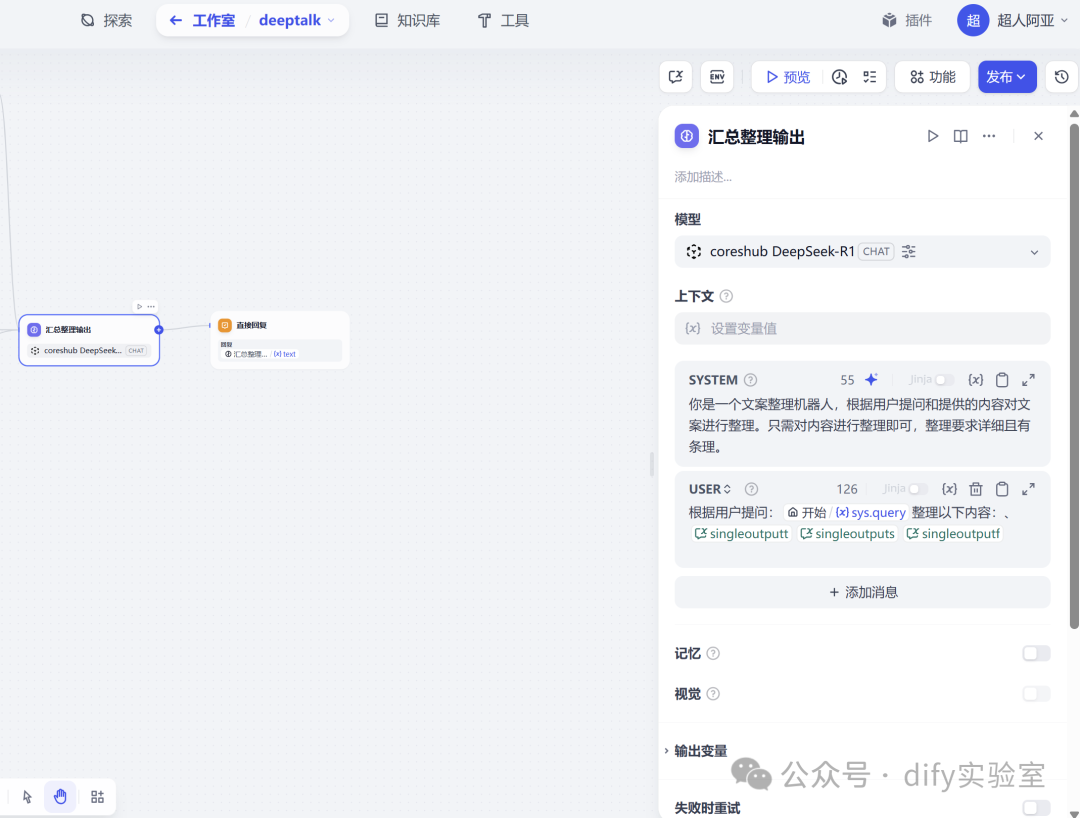Insert variable in the USER message
The height and width of the screenshot is (818, 1080).
coord(949,489)
